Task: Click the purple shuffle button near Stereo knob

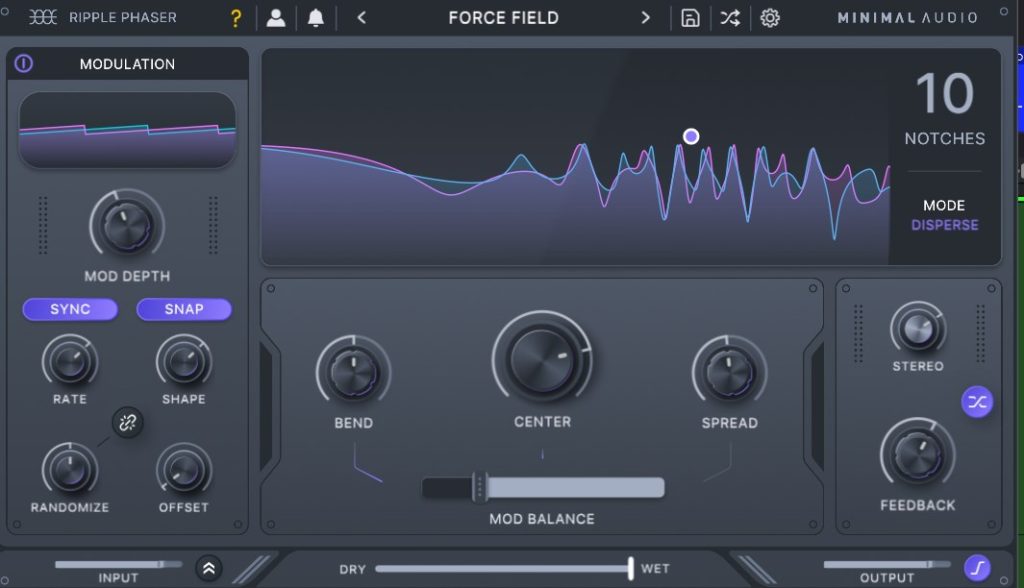Action: [977, 402]
